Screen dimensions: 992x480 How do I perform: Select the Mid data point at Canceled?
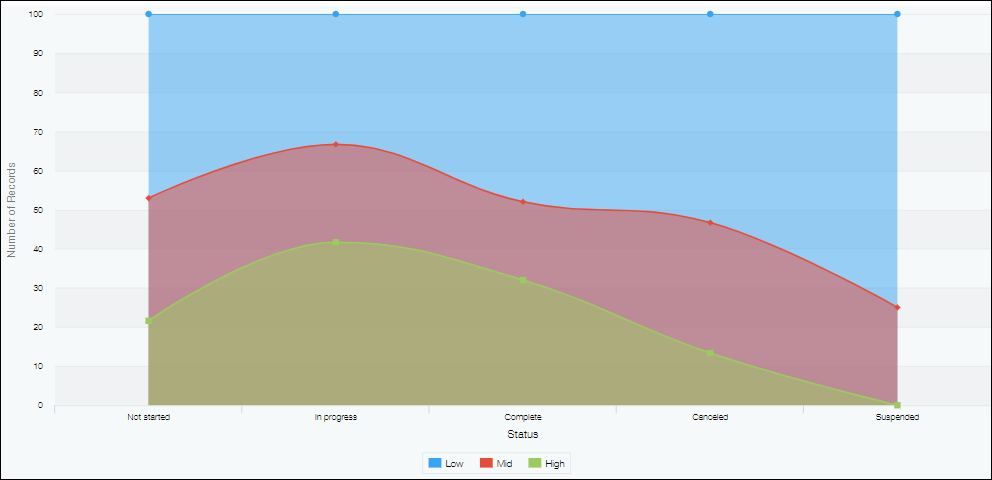[710, 222]
